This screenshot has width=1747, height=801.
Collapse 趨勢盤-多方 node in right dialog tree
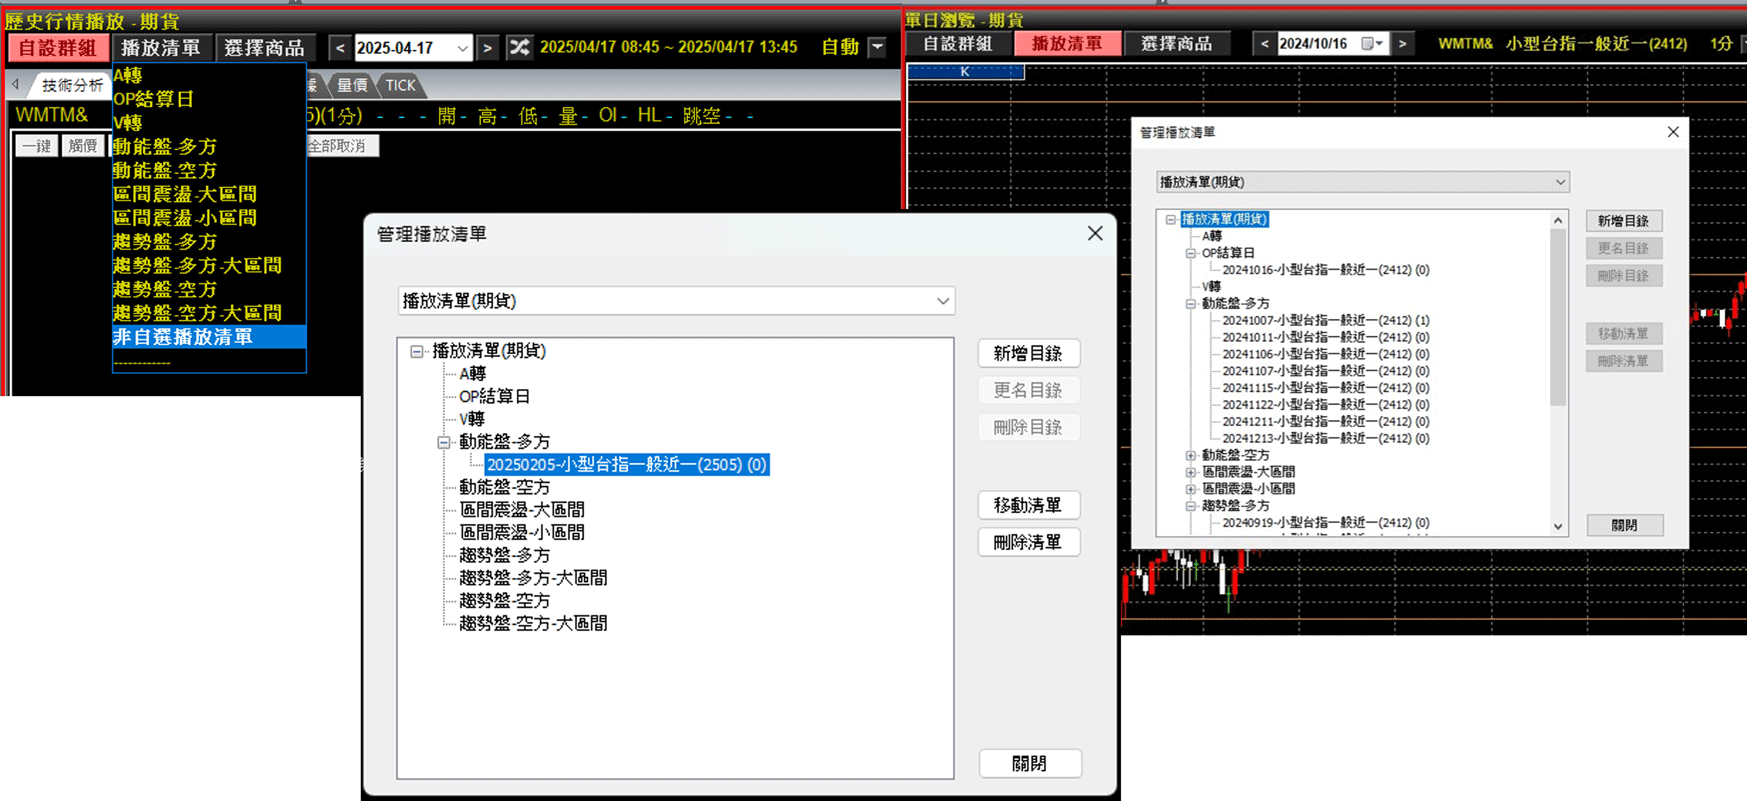click(x=1191, y=506)
